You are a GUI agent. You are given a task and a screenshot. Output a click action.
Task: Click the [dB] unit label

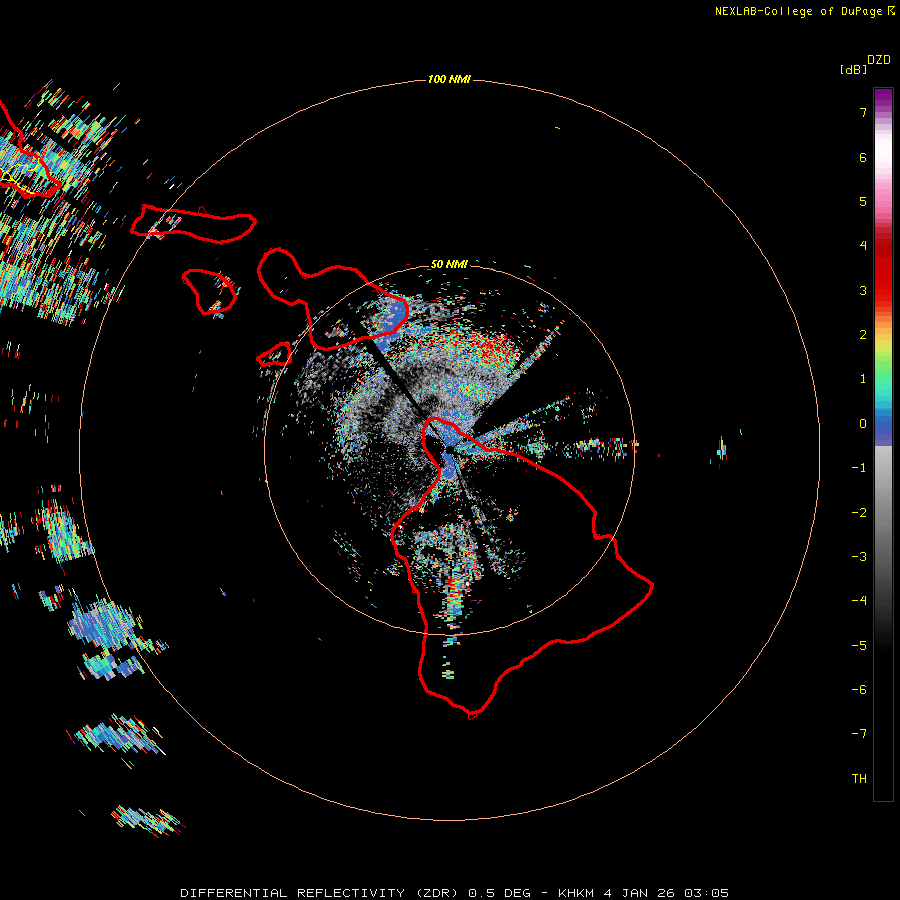tap(854, 70)
